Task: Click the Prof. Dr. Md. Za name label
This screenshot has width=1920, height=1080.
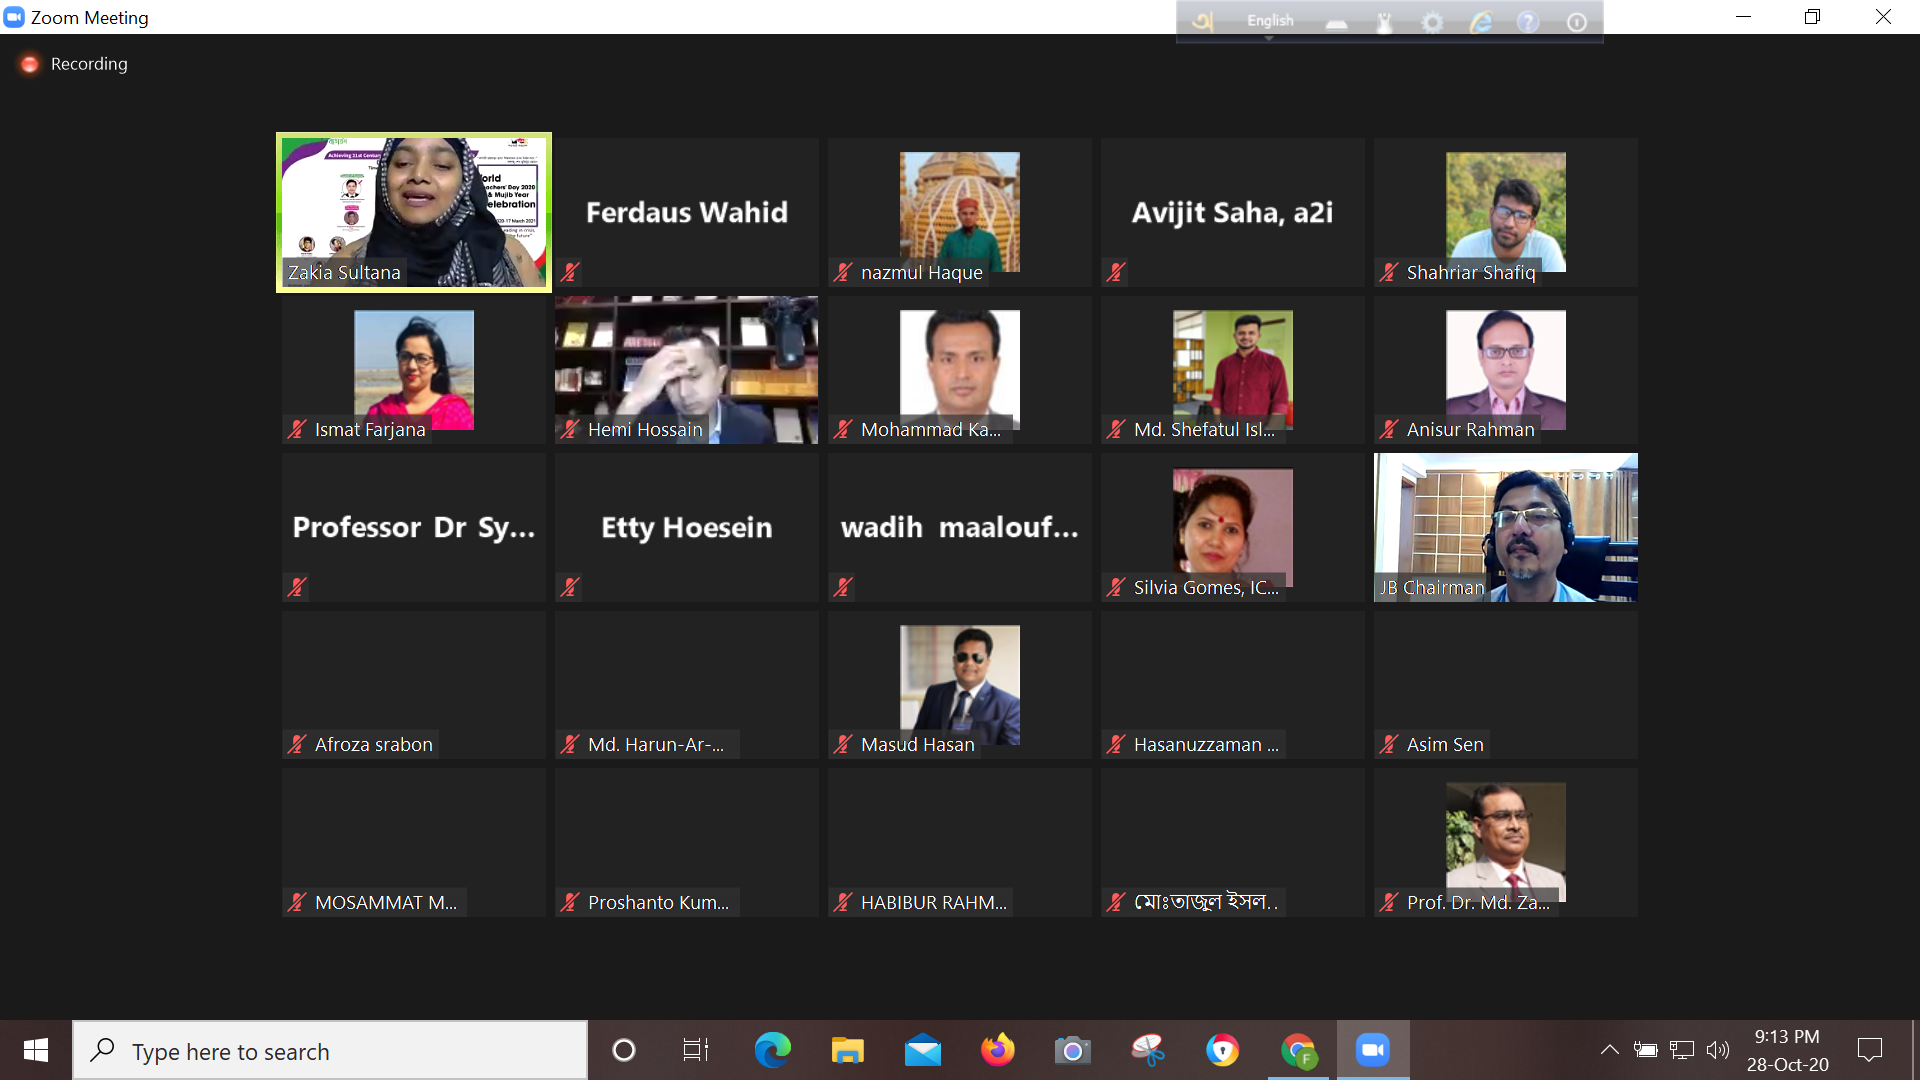Action: 1478,902
